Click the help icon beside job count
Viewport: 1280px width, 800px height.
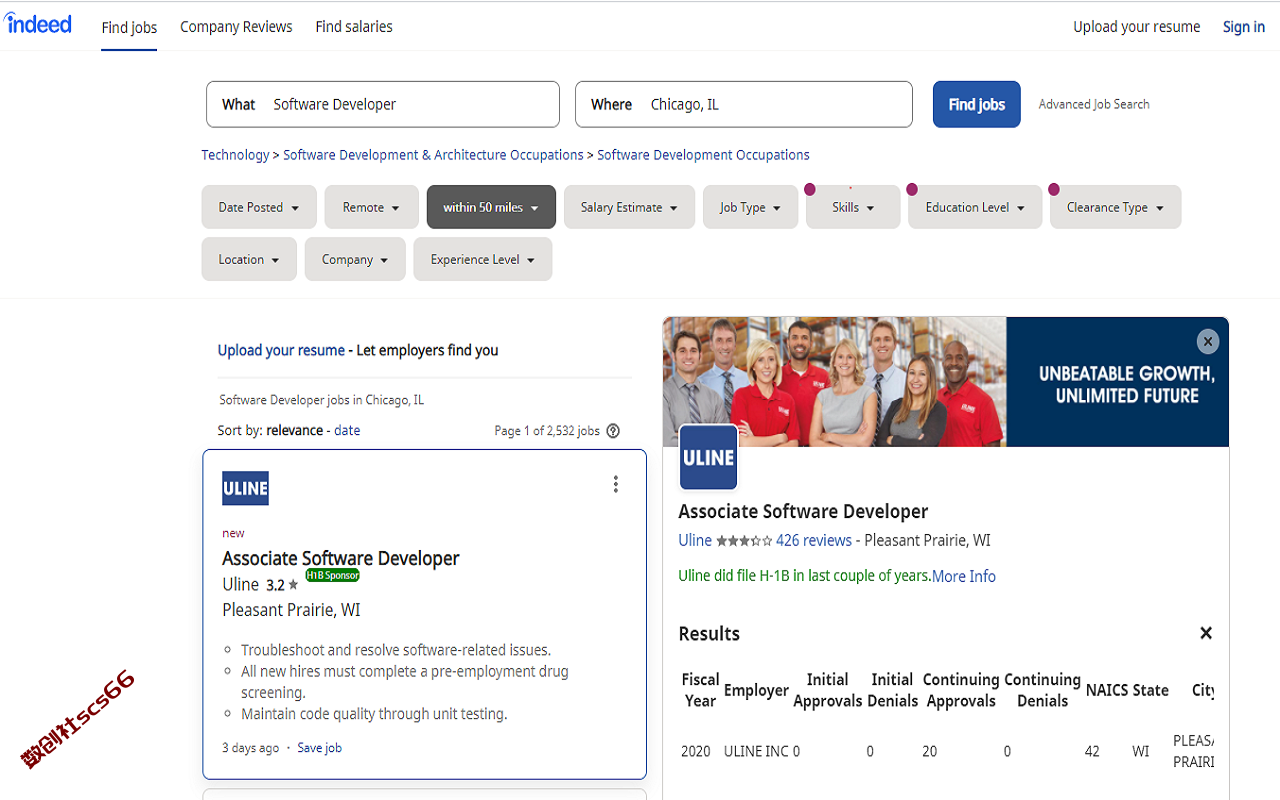click(x=613, y=431)
